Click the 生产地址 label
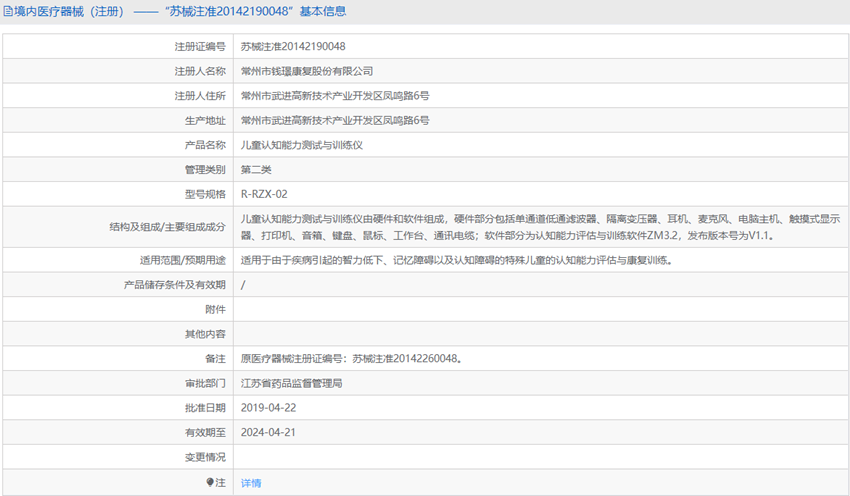850x496 pixels. (x=205, y=120)
